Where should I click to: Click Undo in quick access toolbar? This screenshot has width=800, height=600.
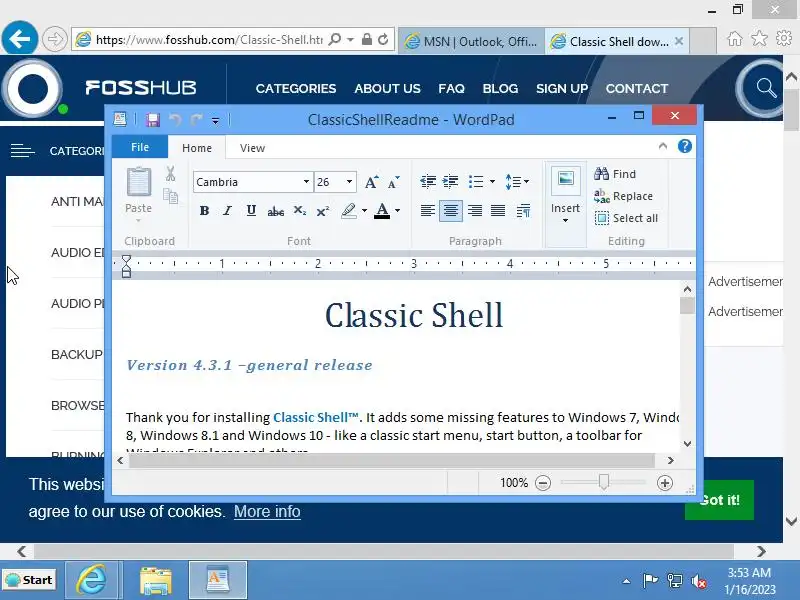click(175, 120)
